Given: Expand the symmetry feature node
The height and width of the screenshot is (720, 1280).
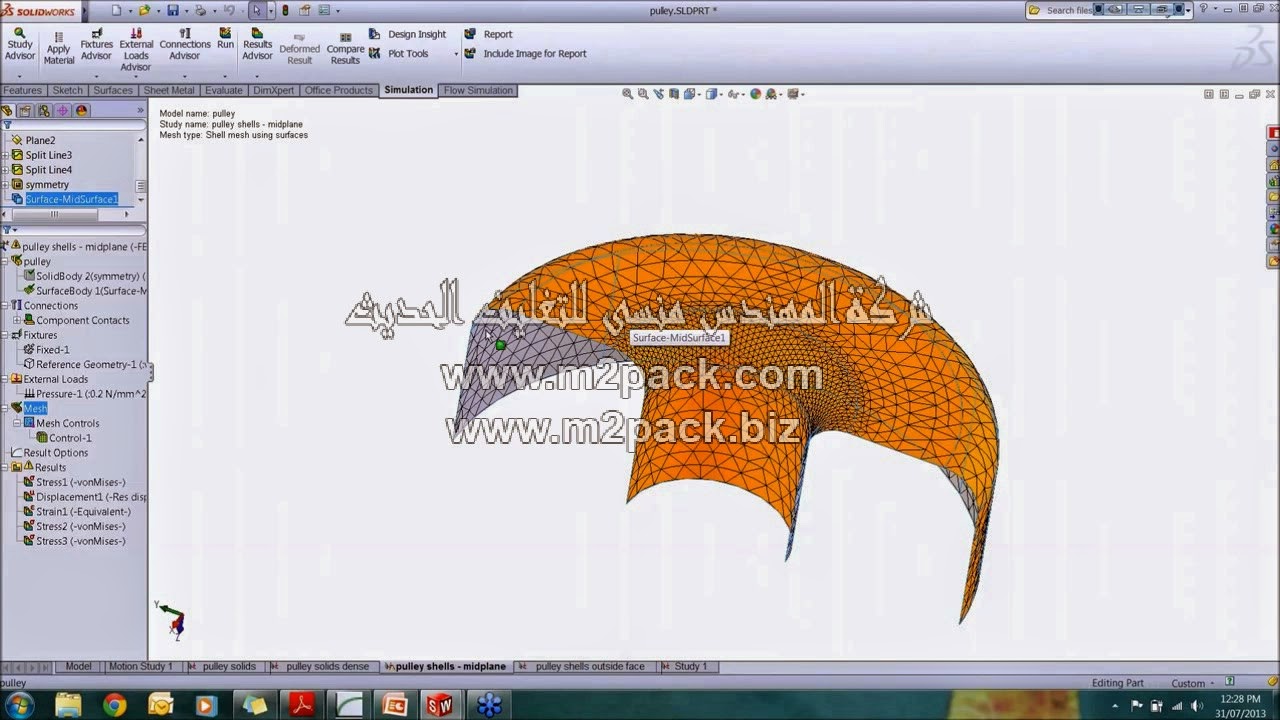Looking at the screenshot, I should tap(6, 185).
